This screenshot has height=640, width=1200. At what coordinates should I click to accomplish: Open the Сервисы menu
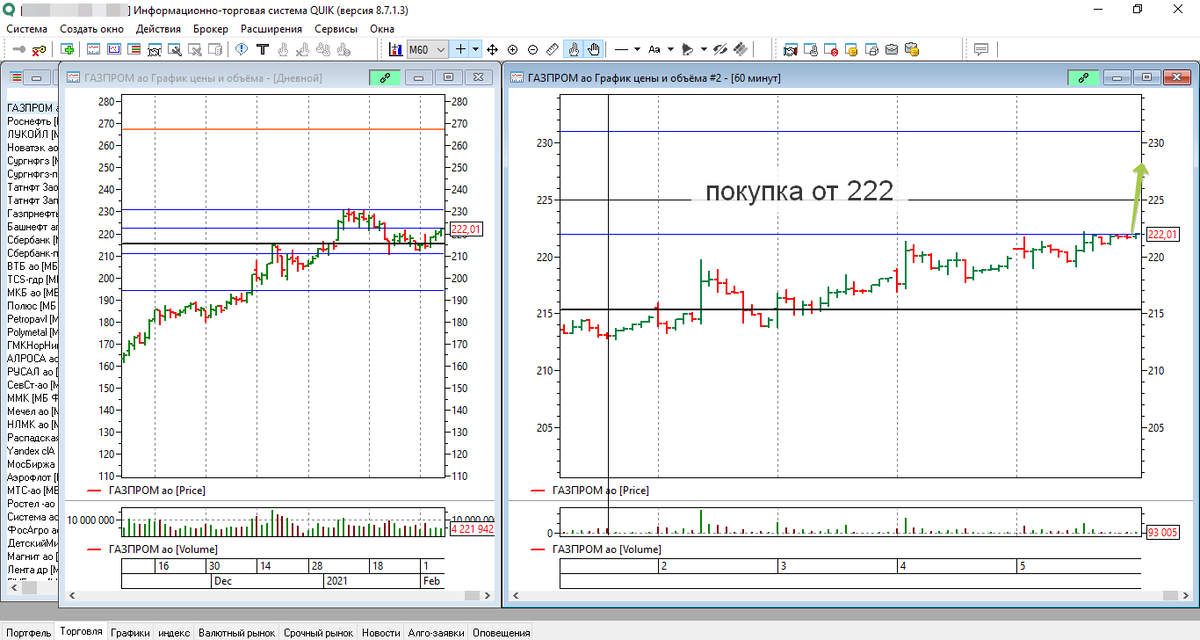pyautogui.click(x=336, y=29)
